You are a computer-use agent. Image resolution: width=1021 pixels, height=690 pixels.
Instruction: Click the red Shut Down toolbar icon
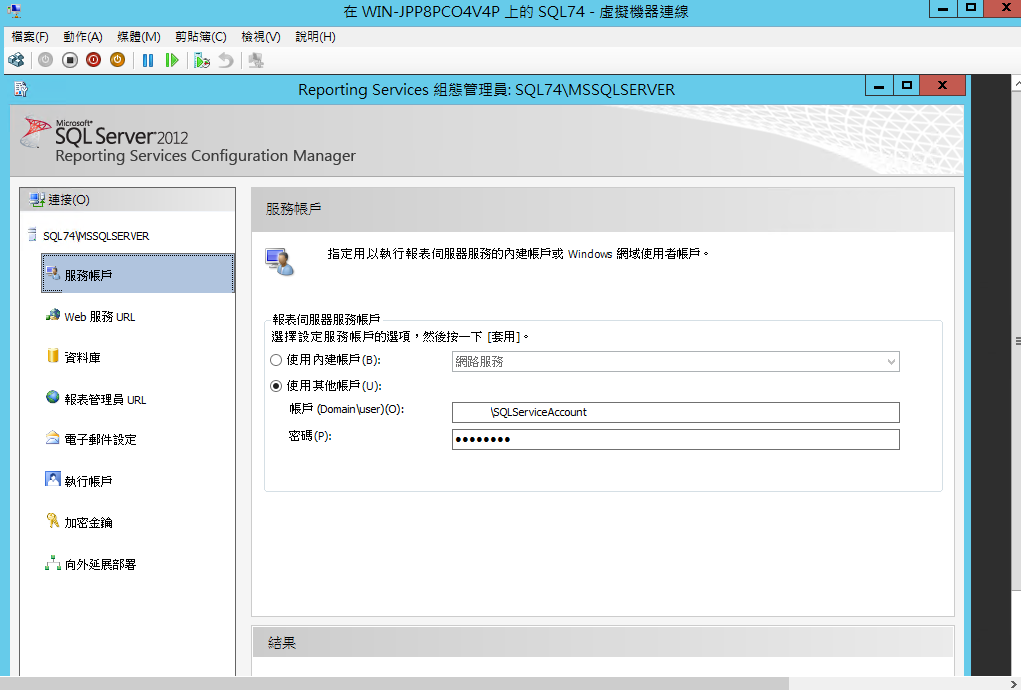point(93,61)
